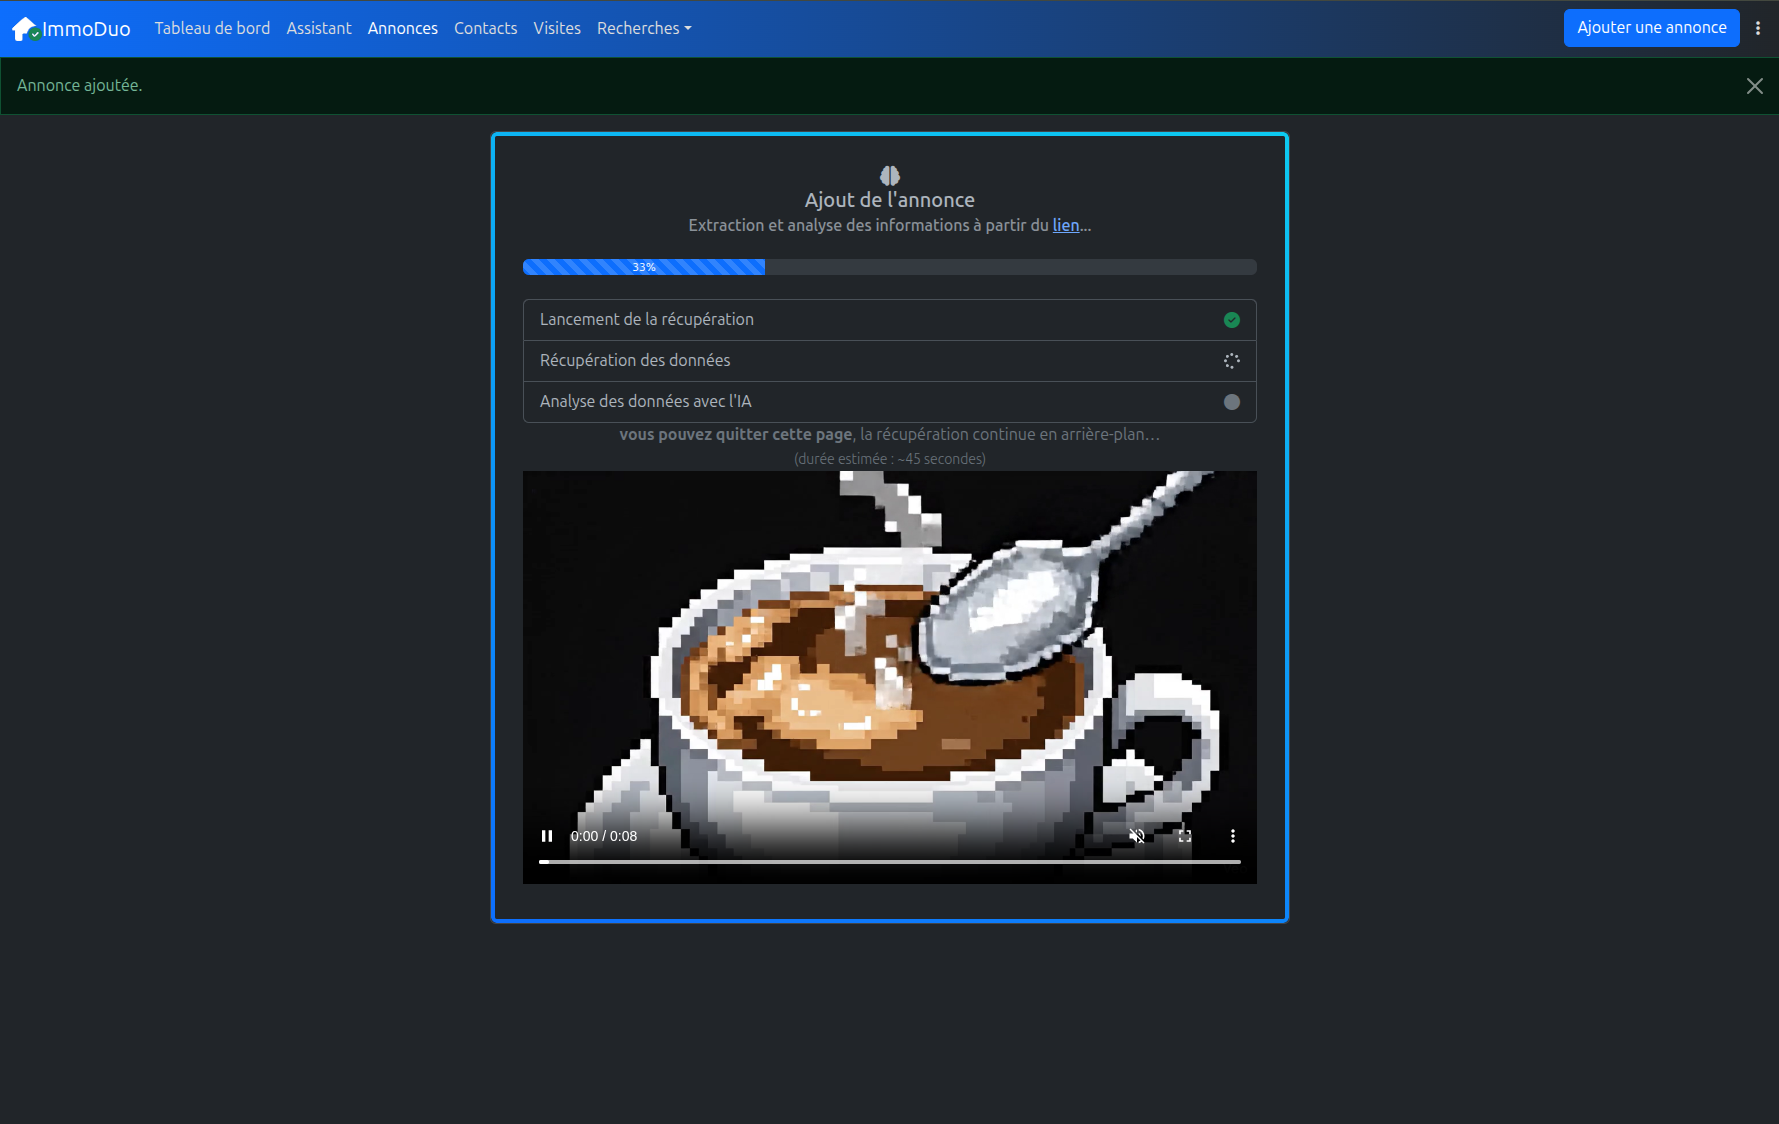
Task: Click the "durée estimée : ~45 secondes" note
Action: tap(889, 459)
